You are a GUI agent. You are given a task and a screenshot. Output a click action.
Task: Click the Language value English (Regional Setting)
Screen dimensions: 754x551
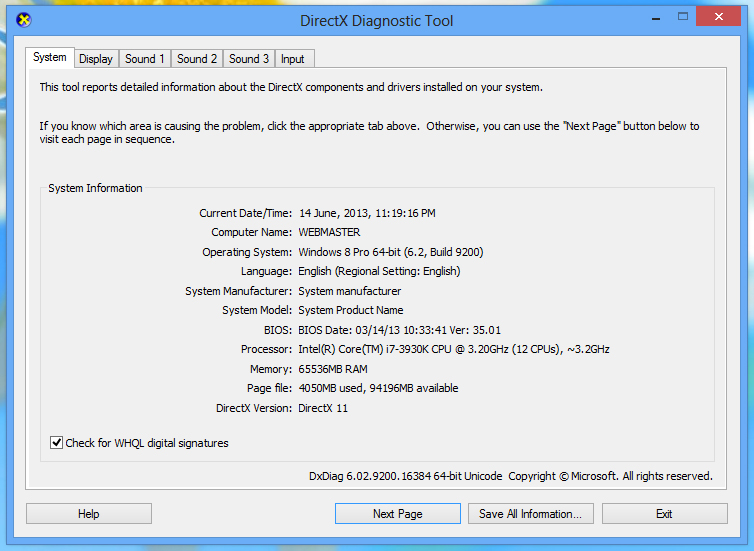[x=379, y=271]
